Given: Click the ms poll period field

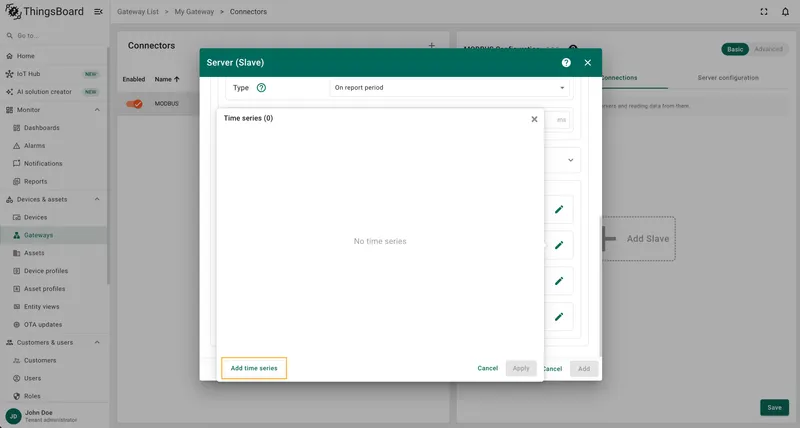Looking at the screenshot, I should pos(557,120).
